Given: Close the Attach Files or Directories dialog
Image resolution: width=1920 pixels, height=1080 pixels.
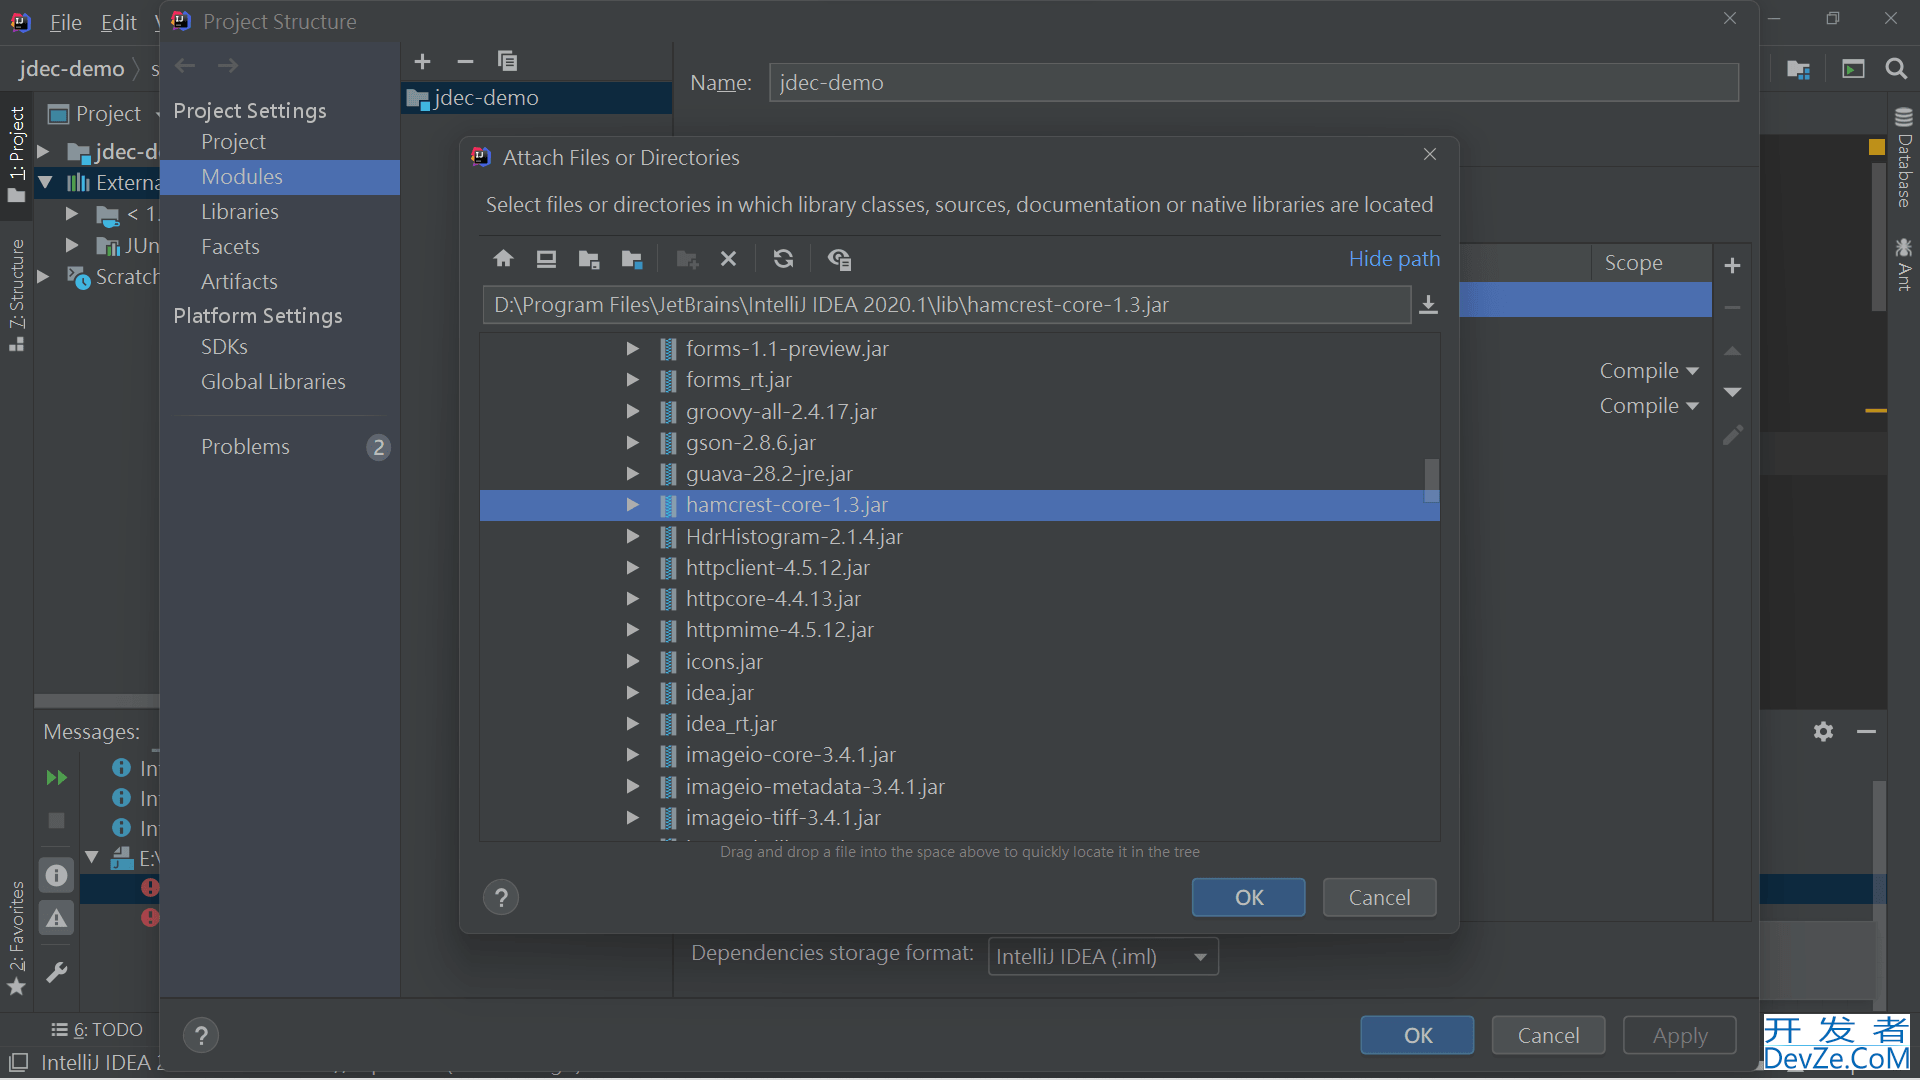Looking at the screenshot, I should click(x=1430, y=154).
